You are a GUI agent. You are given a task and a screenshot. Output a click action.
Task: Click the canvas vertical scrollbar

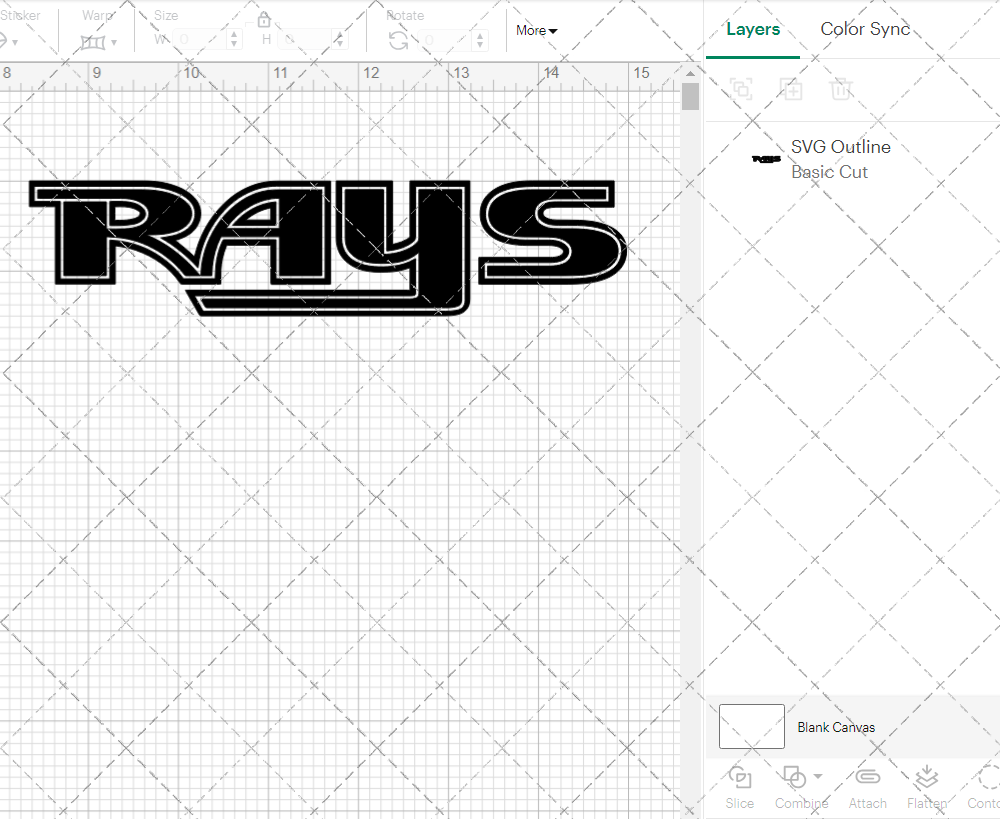(x=689, y=95)
